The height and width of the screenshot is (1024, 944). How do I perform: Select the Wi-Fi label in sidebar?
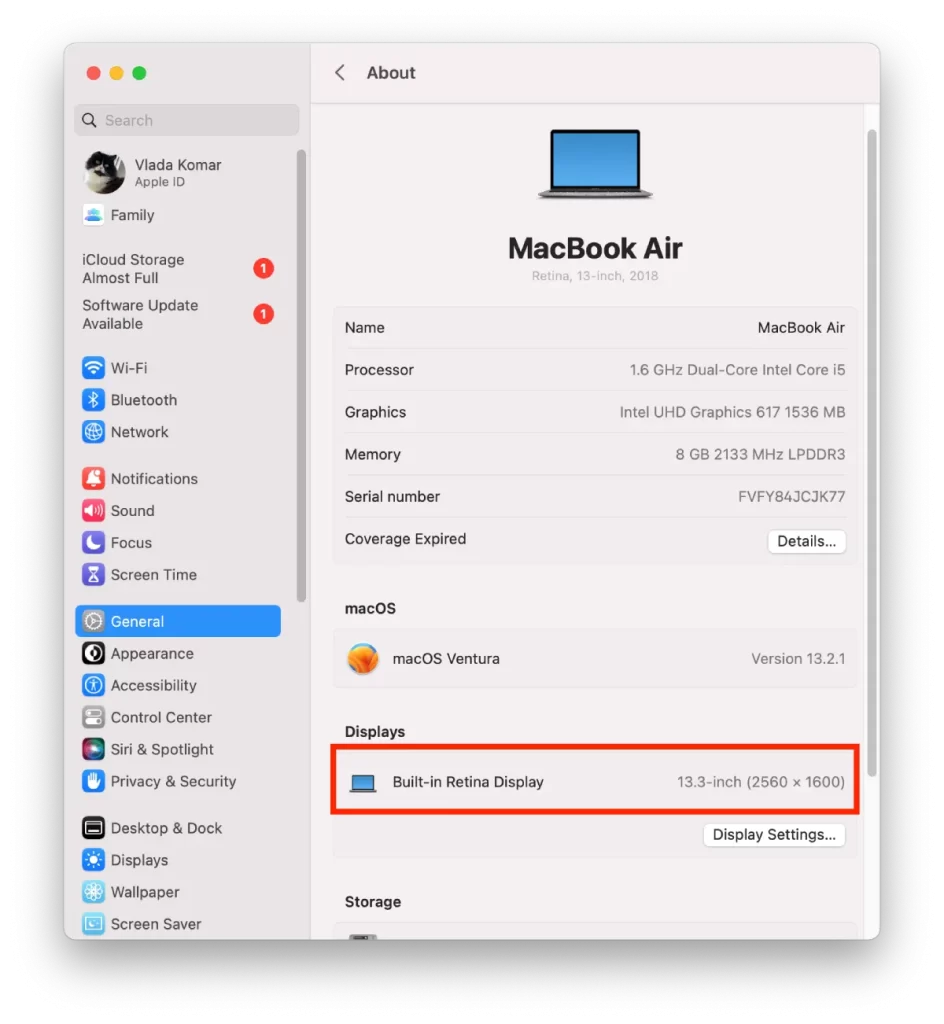point(129,368)
